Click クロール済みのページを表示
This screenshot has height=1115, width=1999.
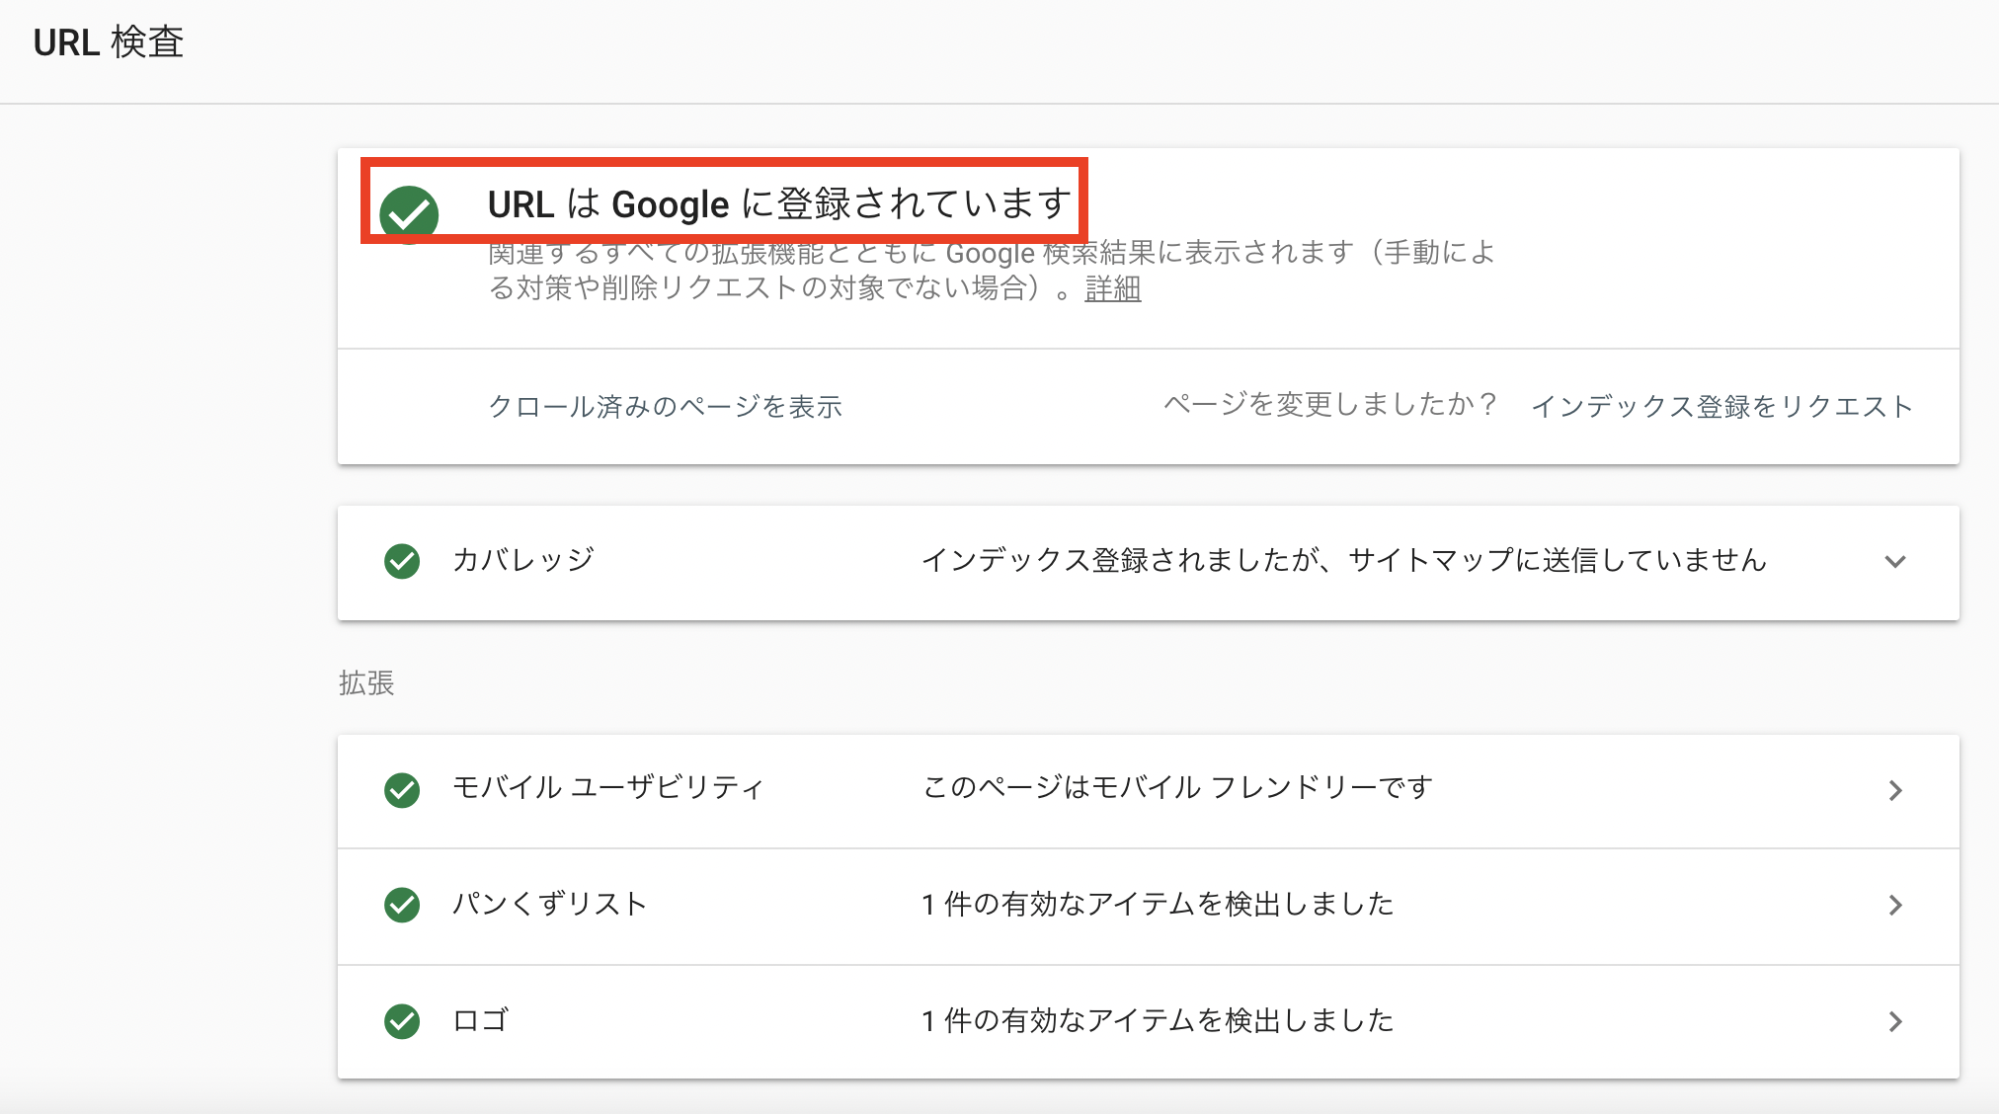(665, 406)
